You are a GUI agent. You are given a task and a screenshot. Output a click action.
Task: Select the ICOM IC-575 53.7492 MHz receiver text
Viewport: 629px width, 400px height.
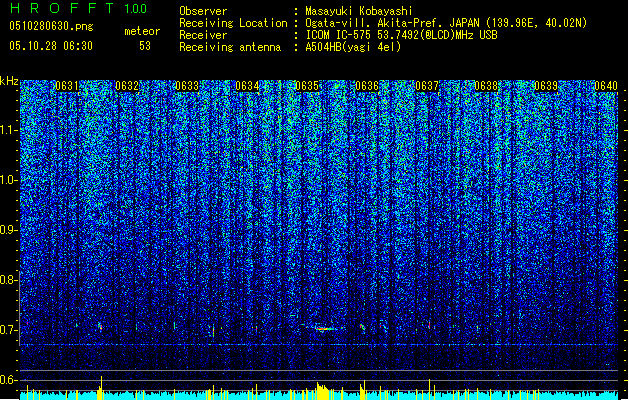pos(401,35)
